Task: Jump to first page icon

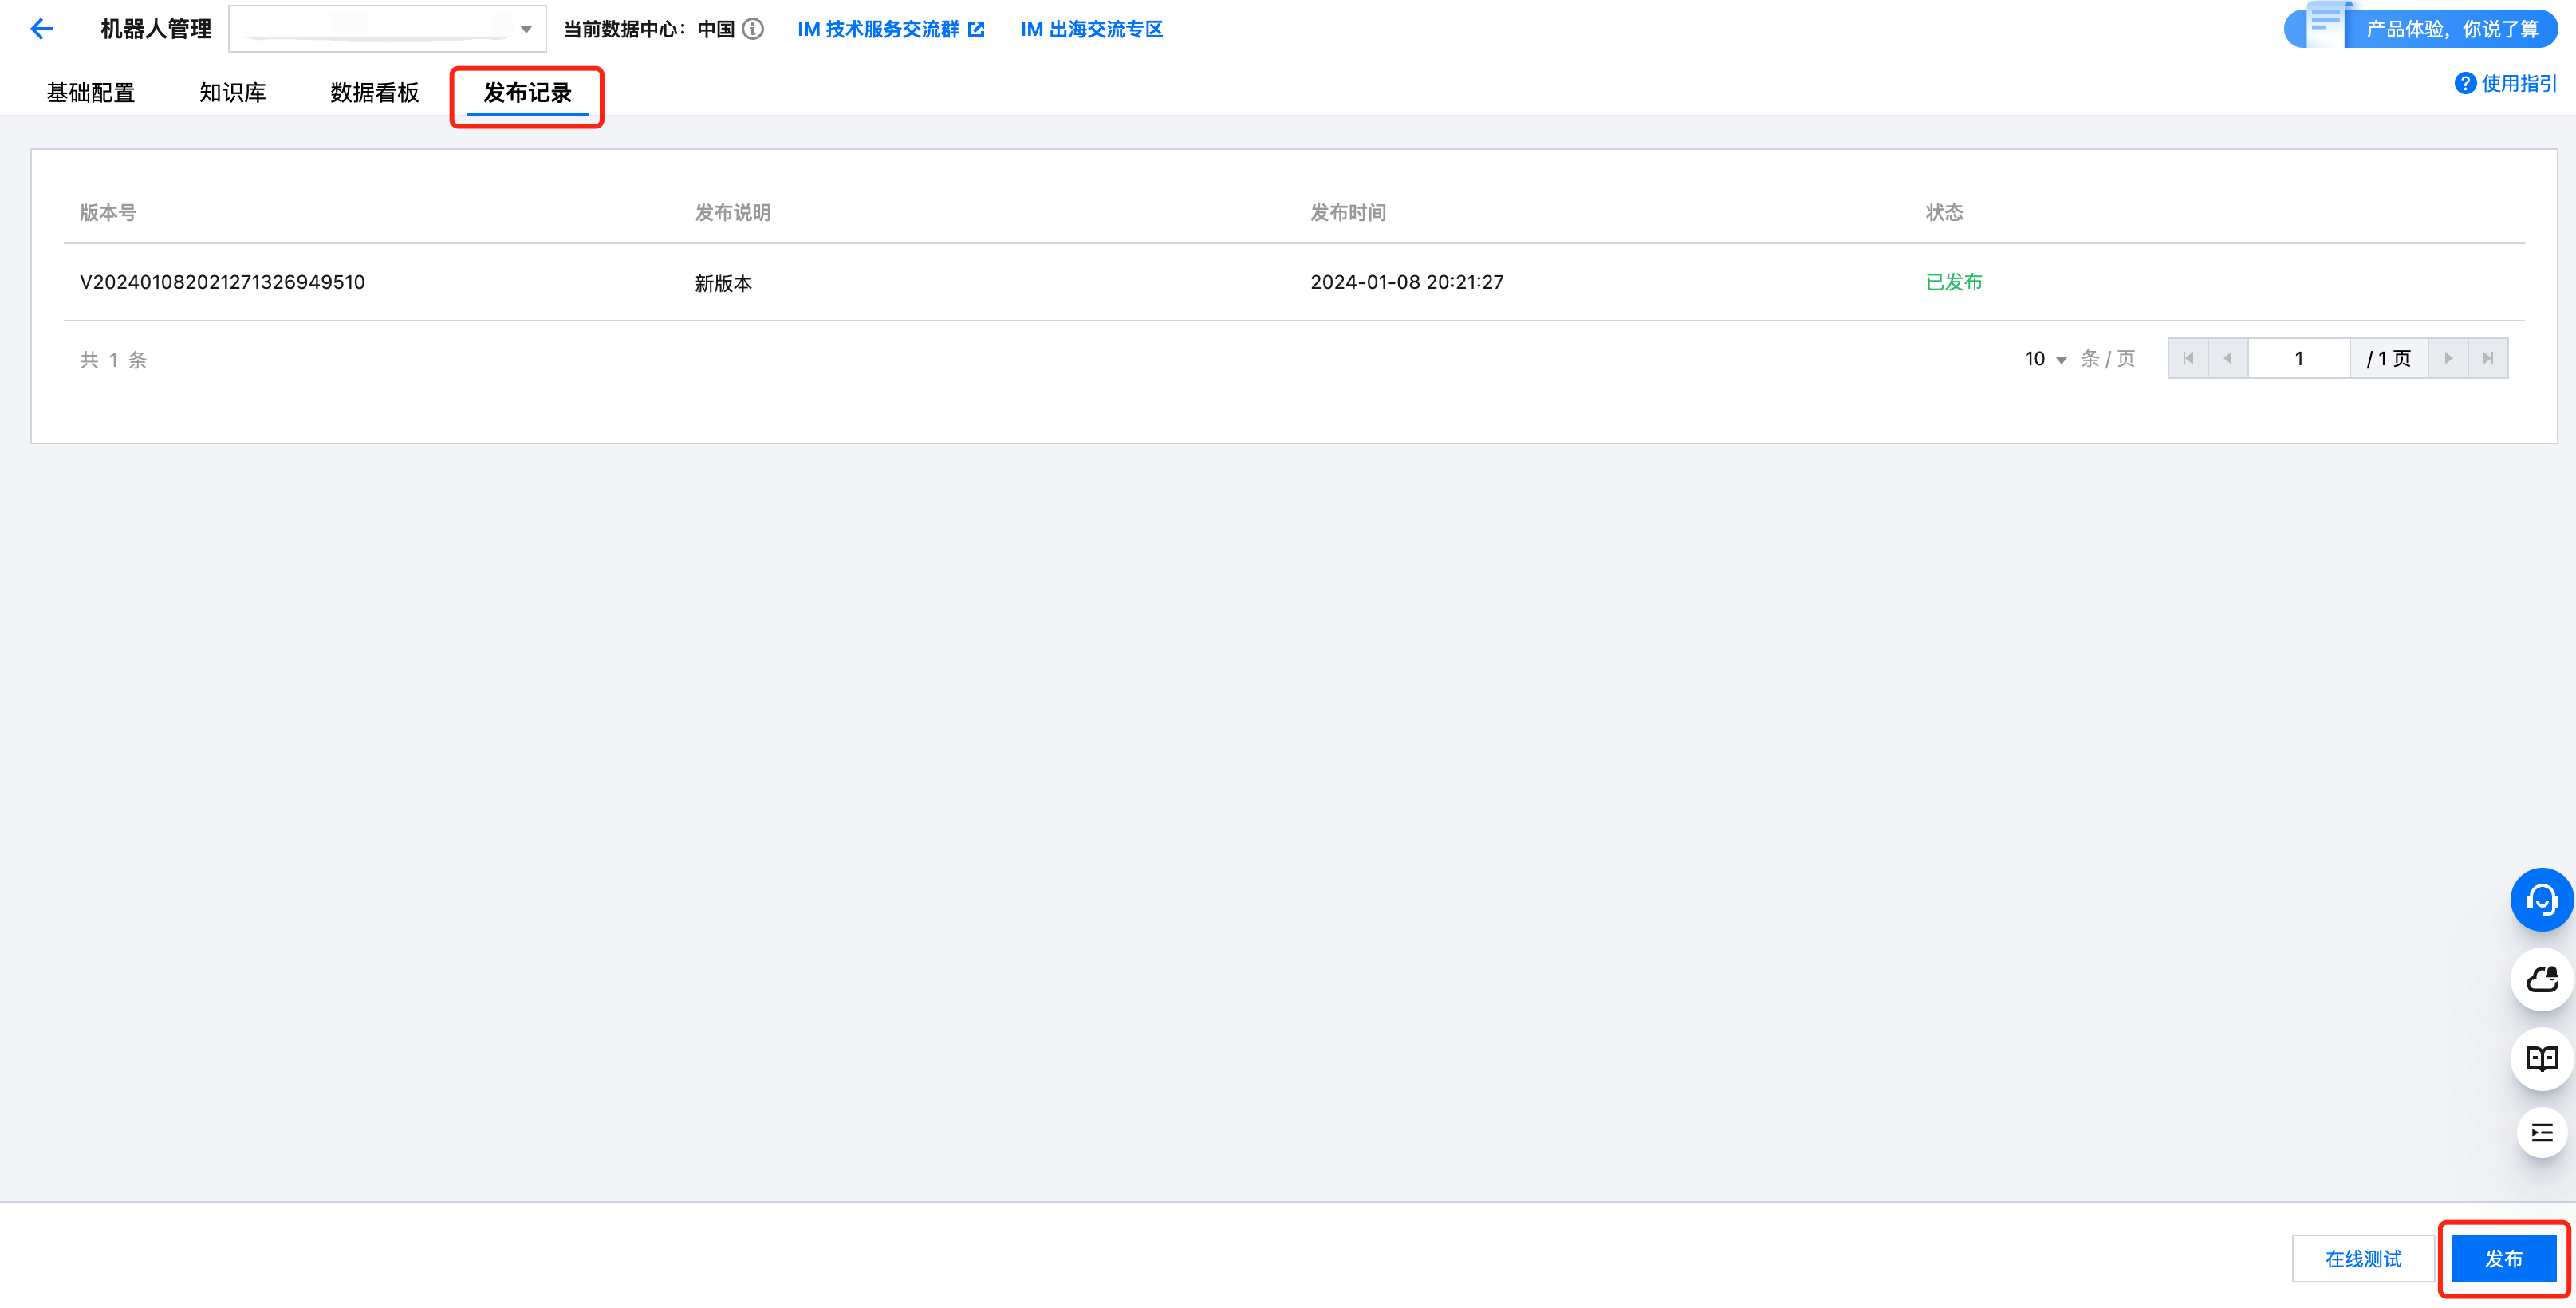Action: pyautogui.click(x=2188, y=358)
